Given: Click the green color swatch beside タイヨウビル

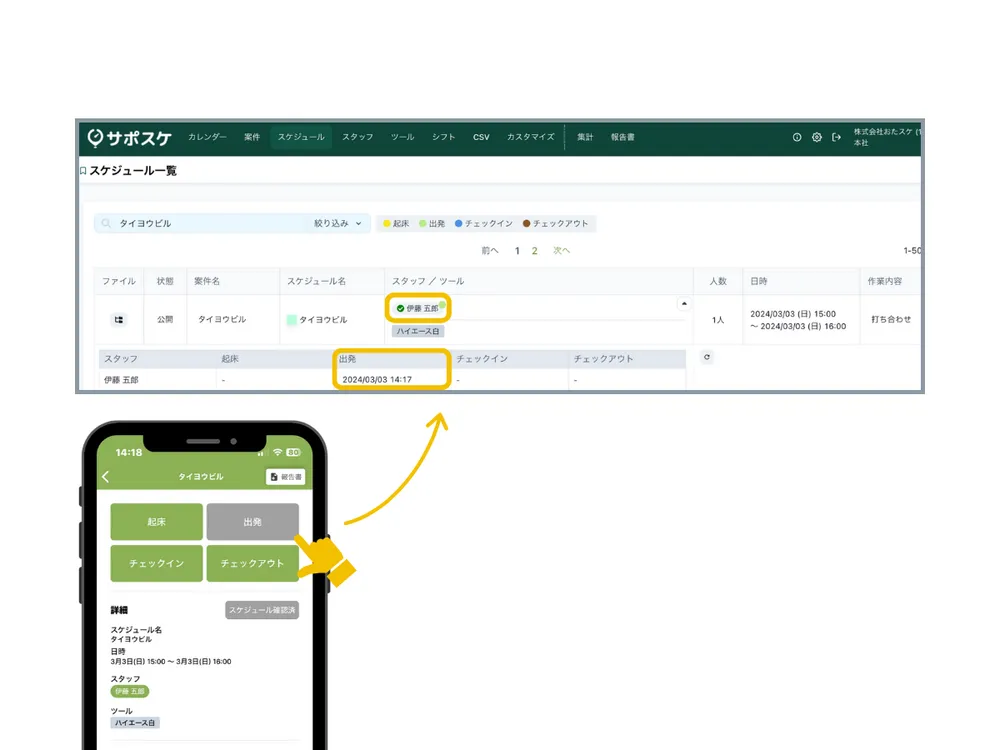Looking at the screenshot, I should click(x=291, y=320).
